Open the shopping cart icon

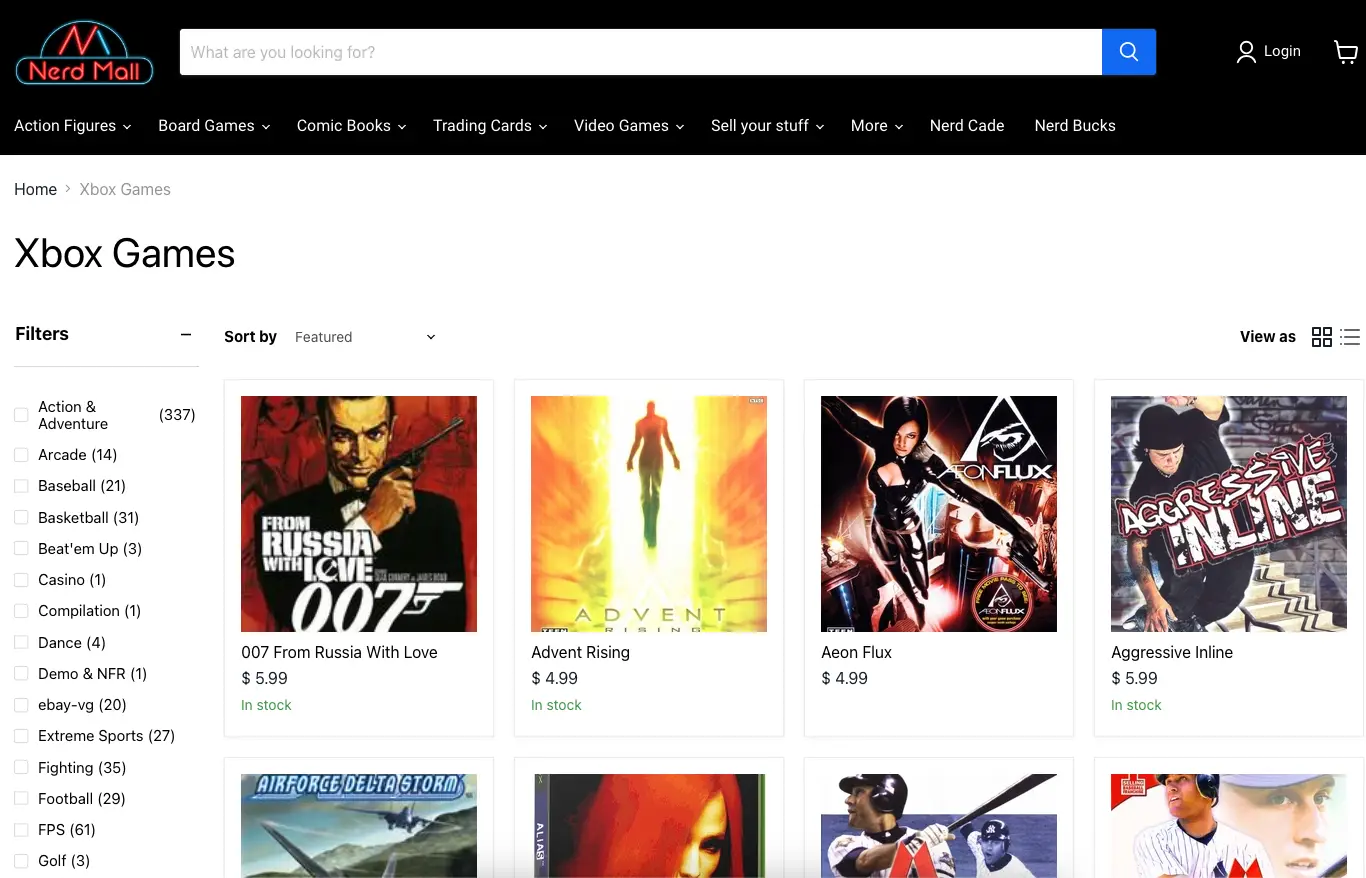(x=1346, y=52)
